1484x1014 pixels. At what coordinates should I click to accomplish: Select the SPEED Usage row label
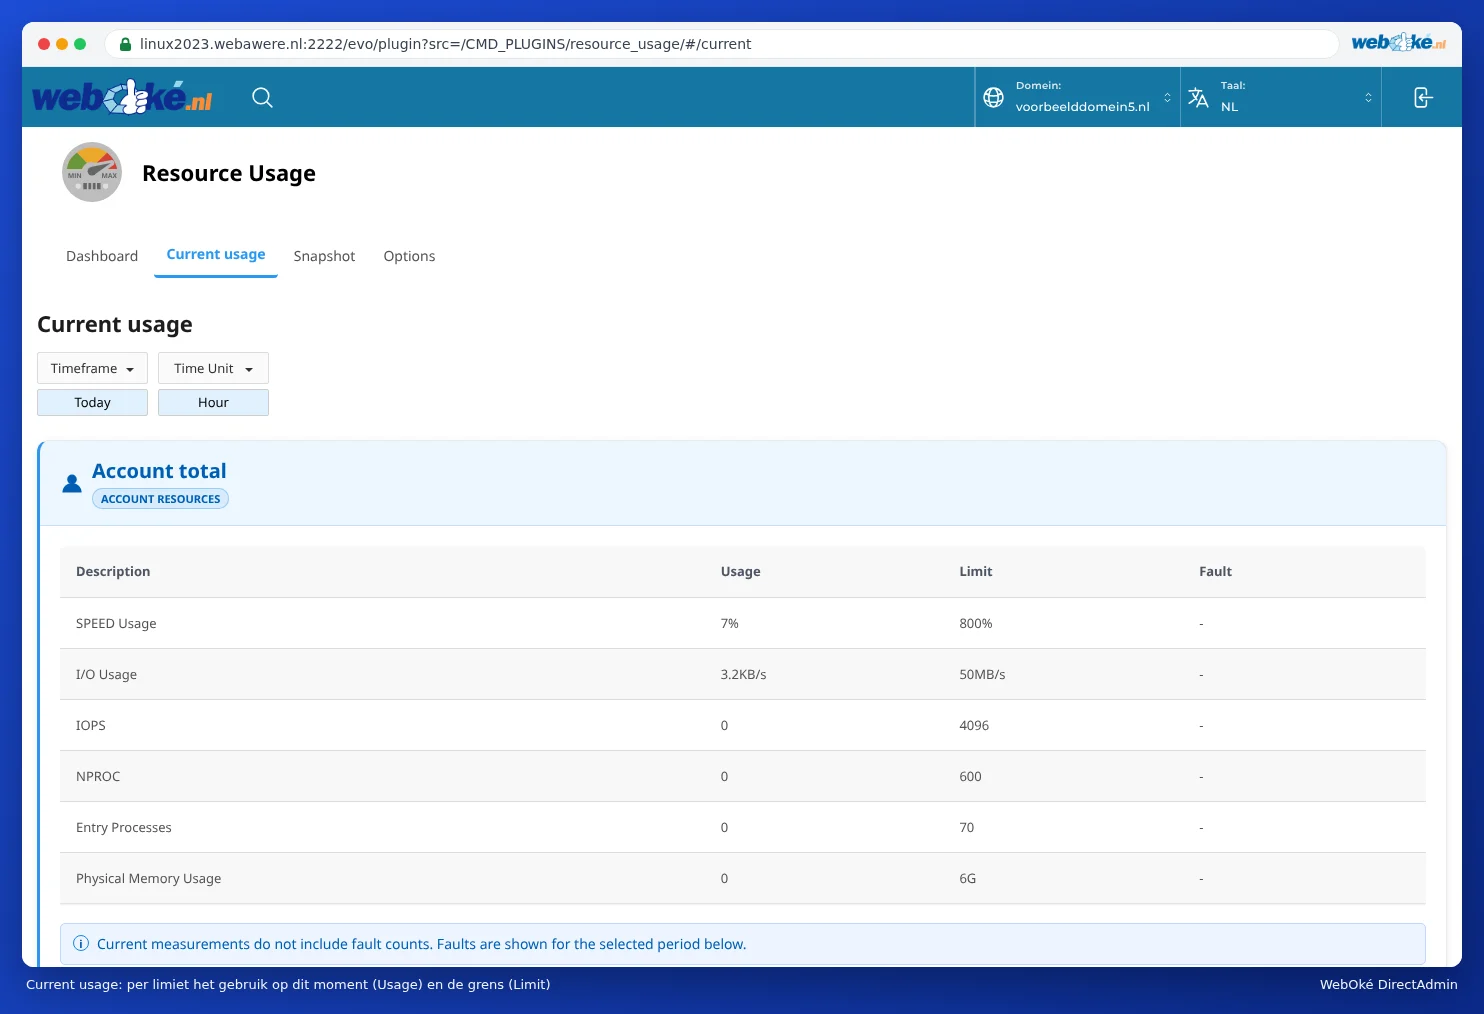pyautogui.click(x=116, y=623)
